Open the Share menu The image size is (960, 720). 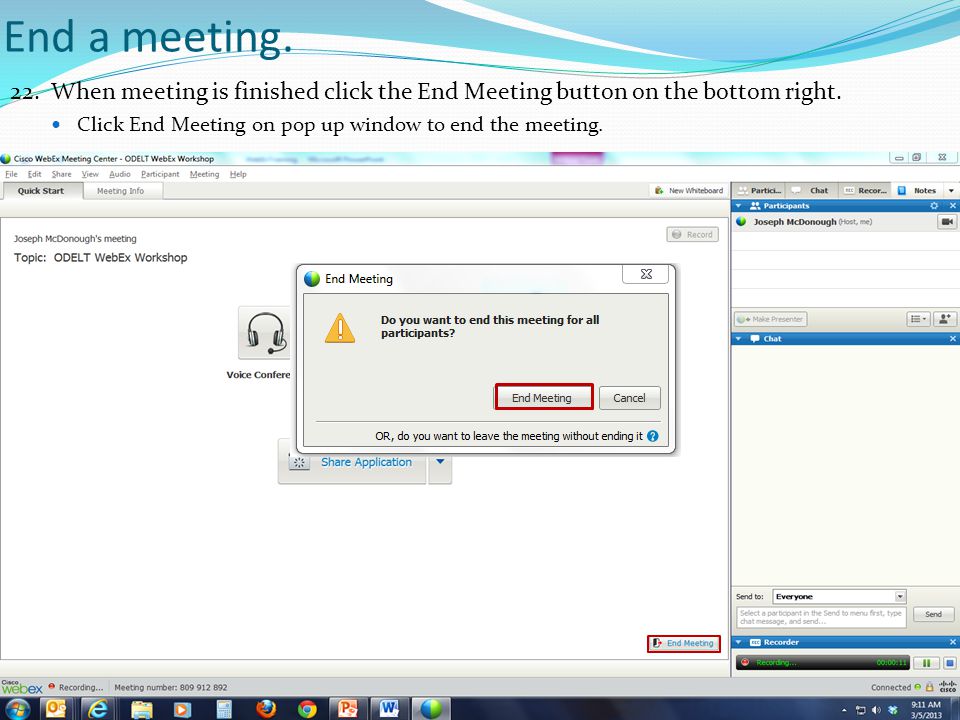(x=61, y=174)
